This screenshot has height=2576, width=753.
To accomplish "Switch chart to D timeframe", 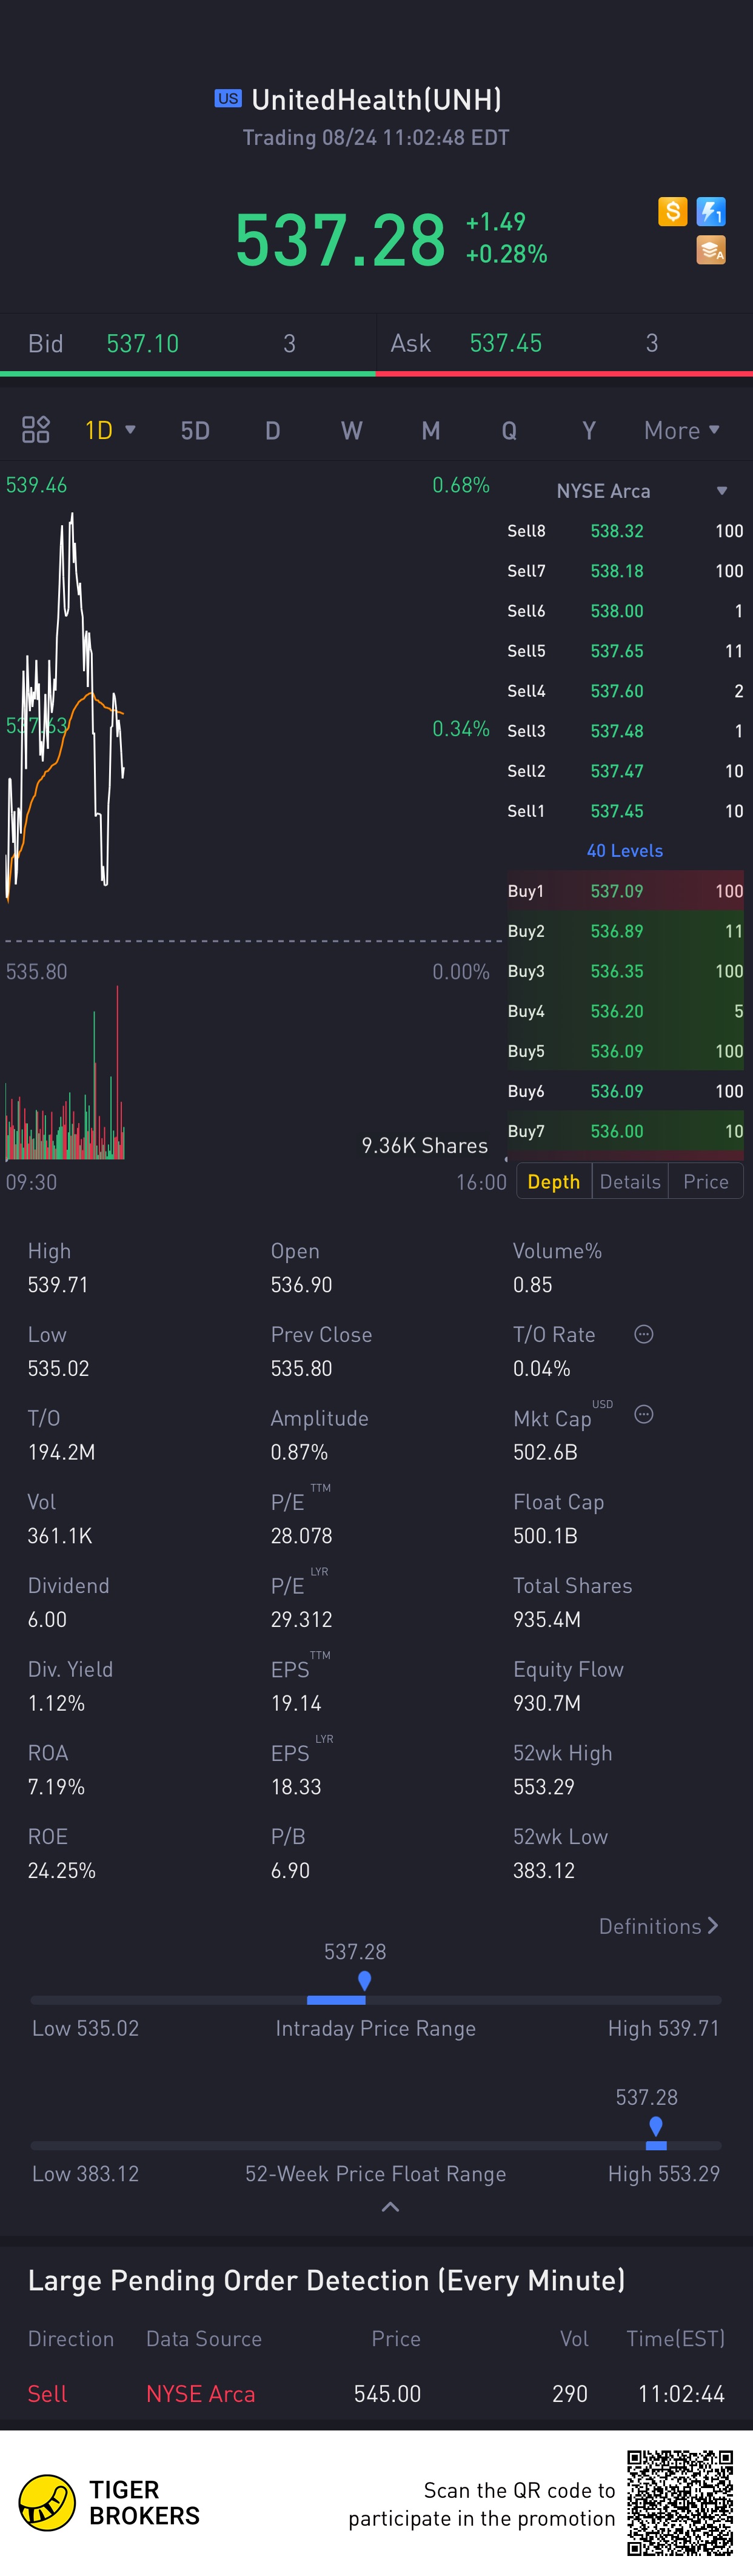I will (273, 431).
